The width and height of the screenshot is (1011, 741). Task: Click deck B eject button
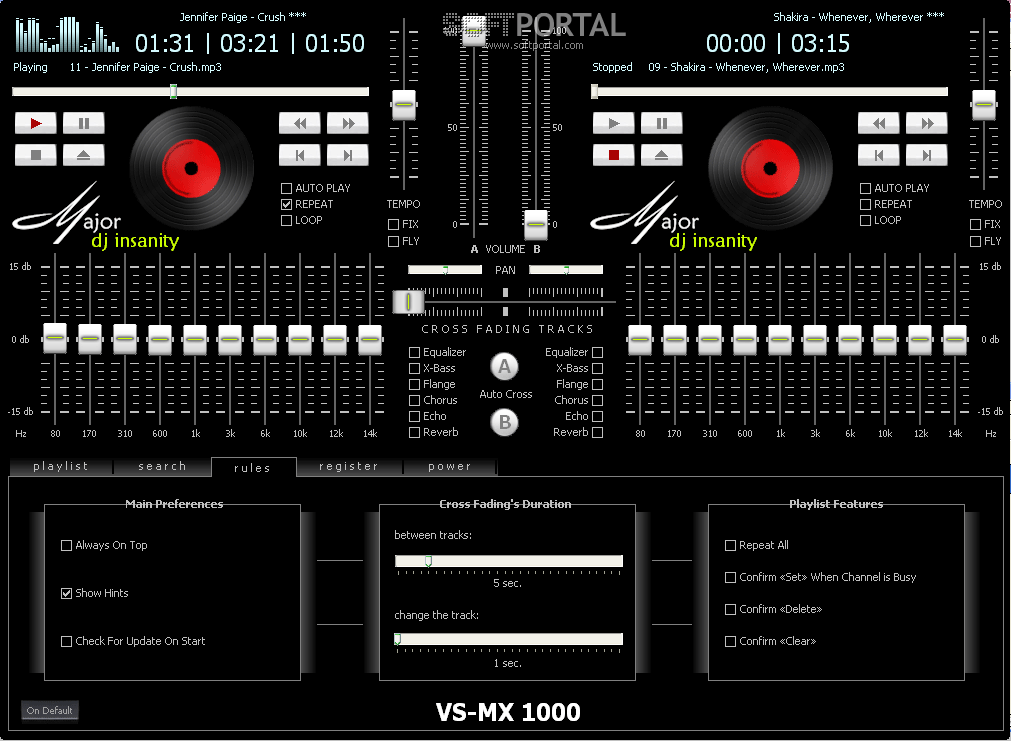click(x=662, y=155)
